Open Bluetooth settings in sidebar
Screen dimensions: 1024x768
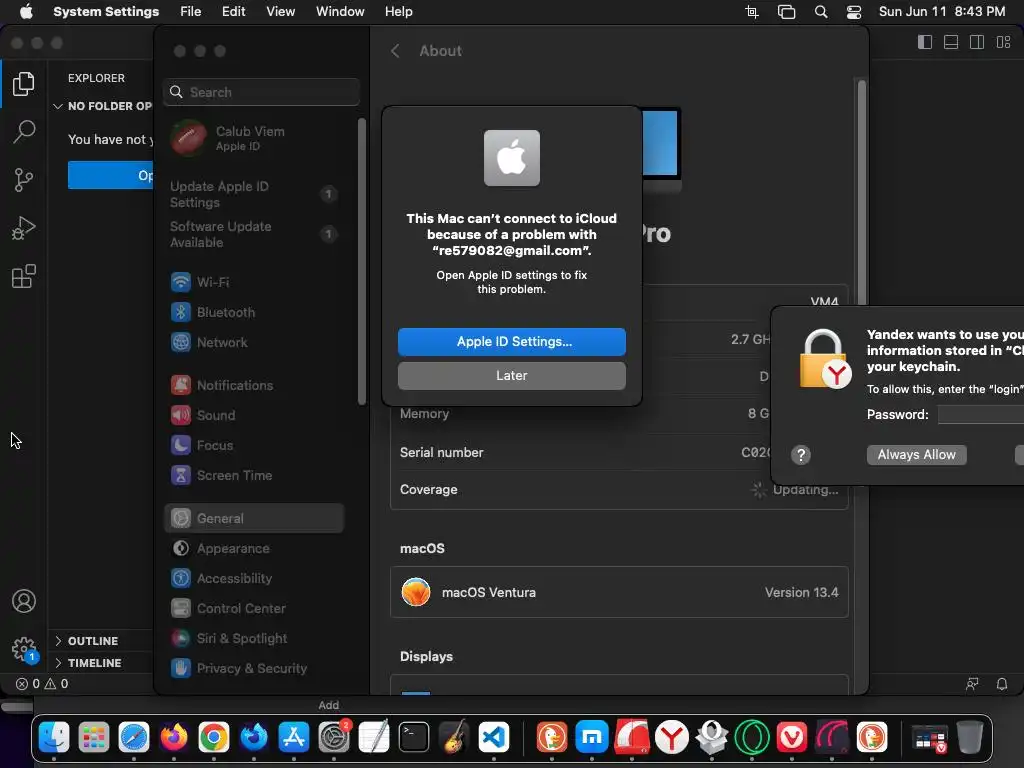coord(255,312)
